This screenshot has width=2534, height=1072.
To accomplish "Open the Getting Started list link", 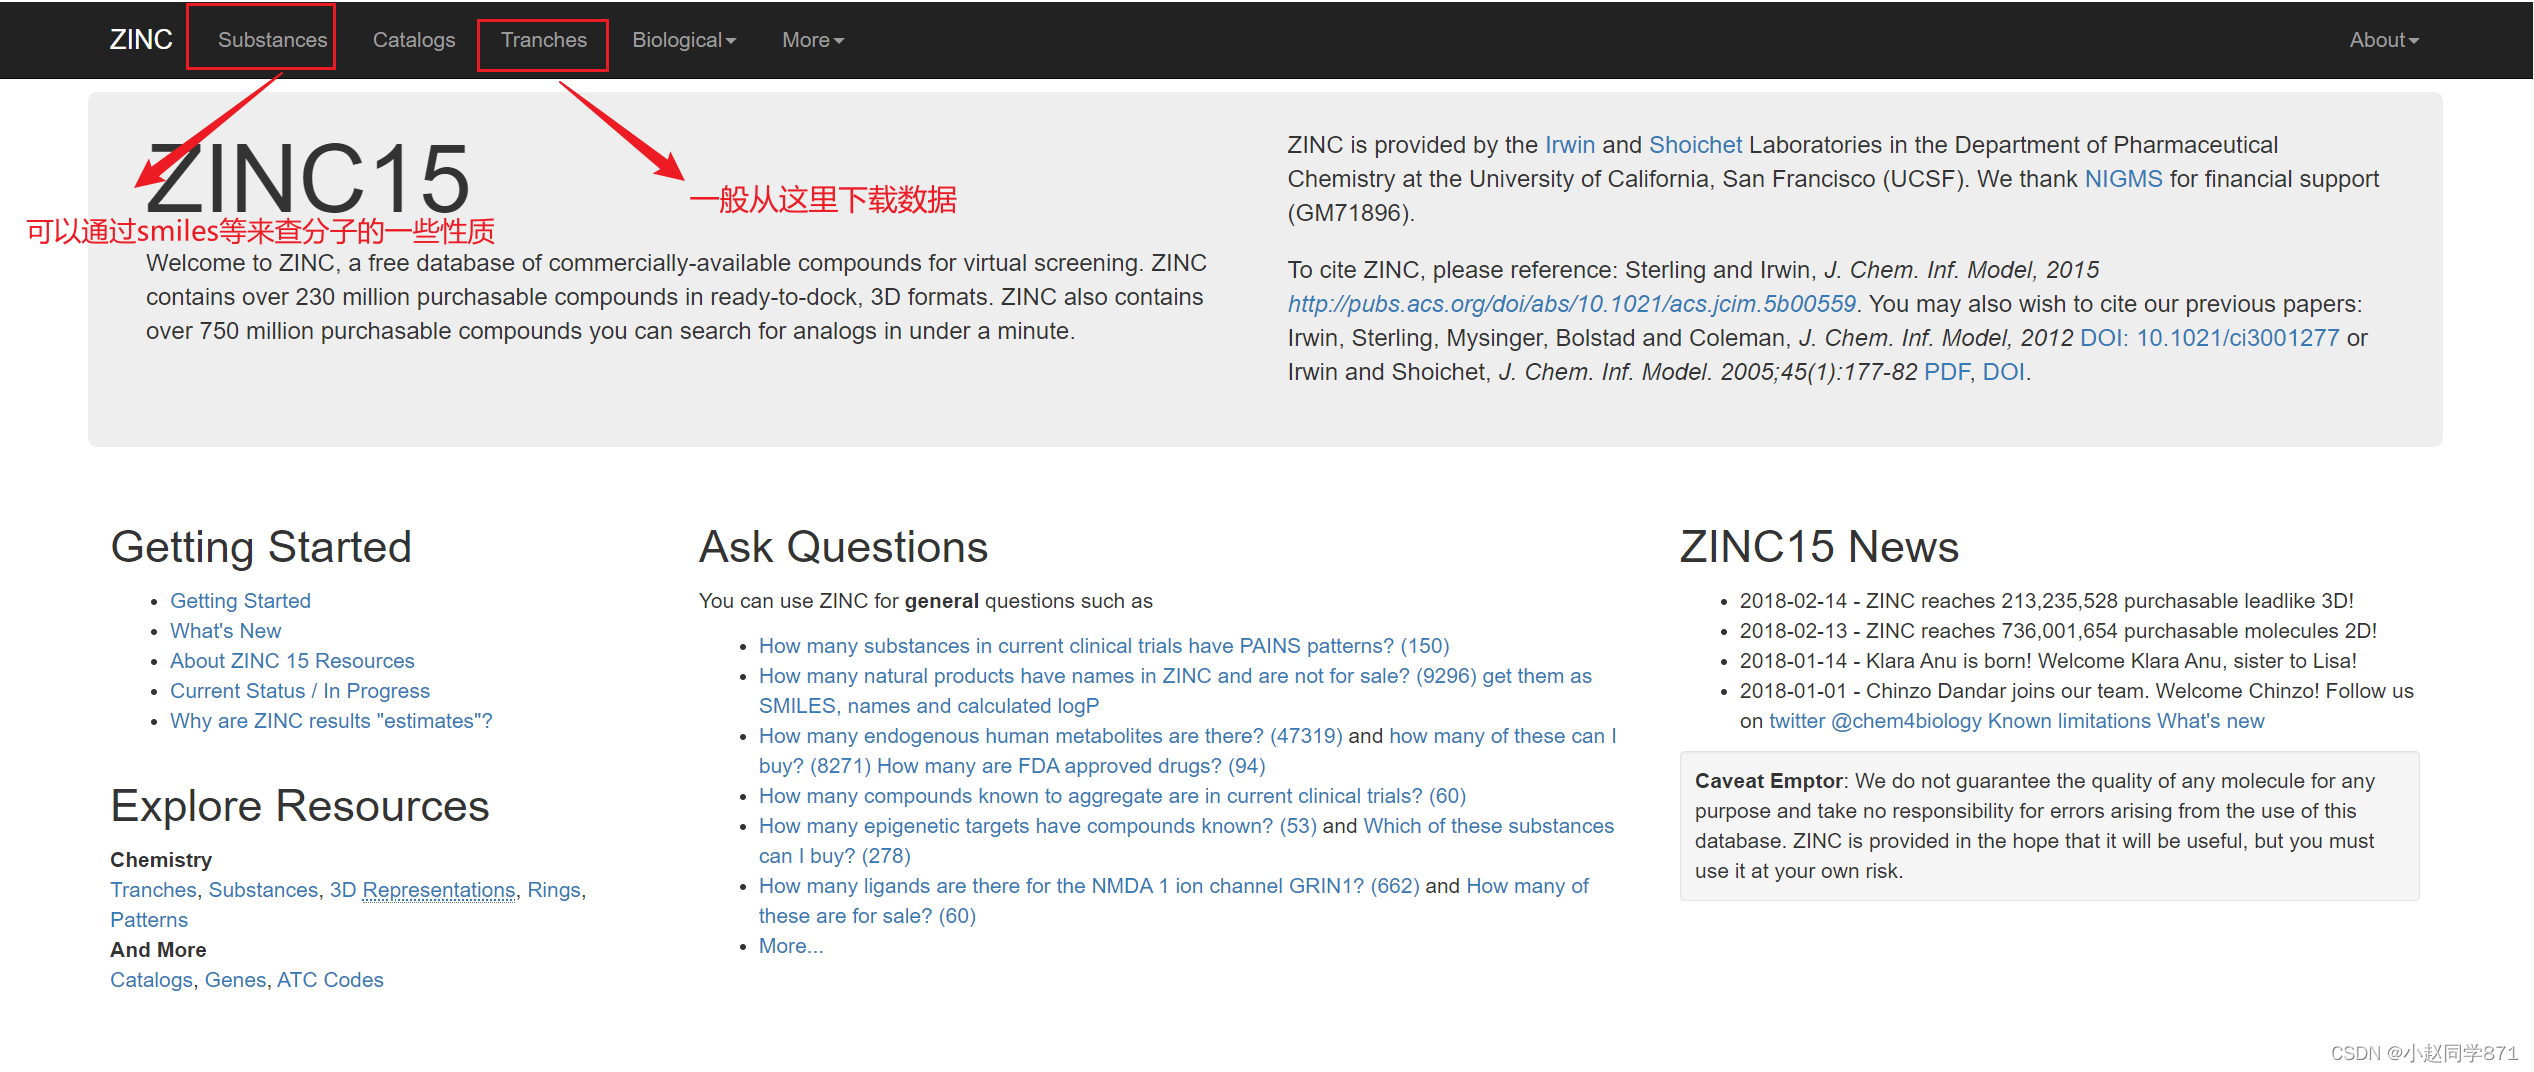I will (240, 601).
